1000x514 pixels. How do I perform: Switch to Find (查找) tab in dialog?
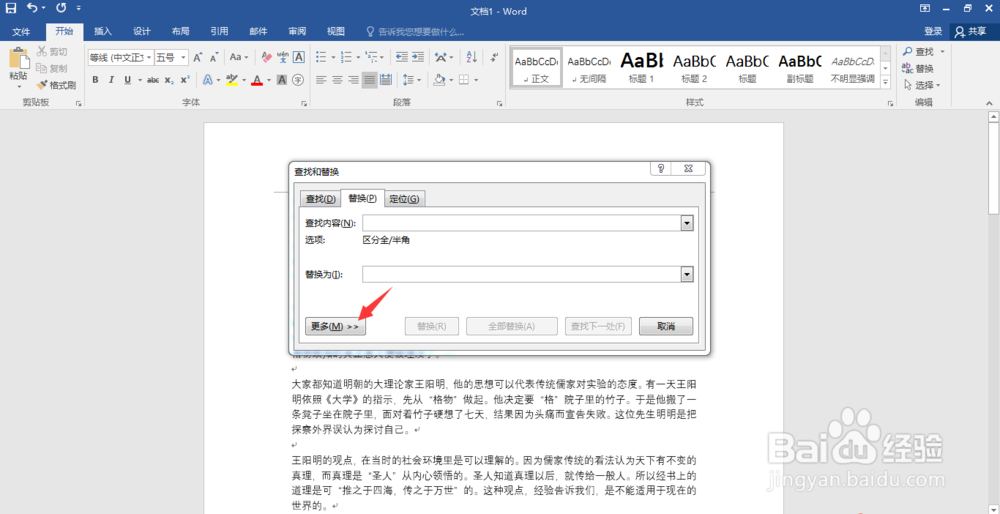click(320, 199)
